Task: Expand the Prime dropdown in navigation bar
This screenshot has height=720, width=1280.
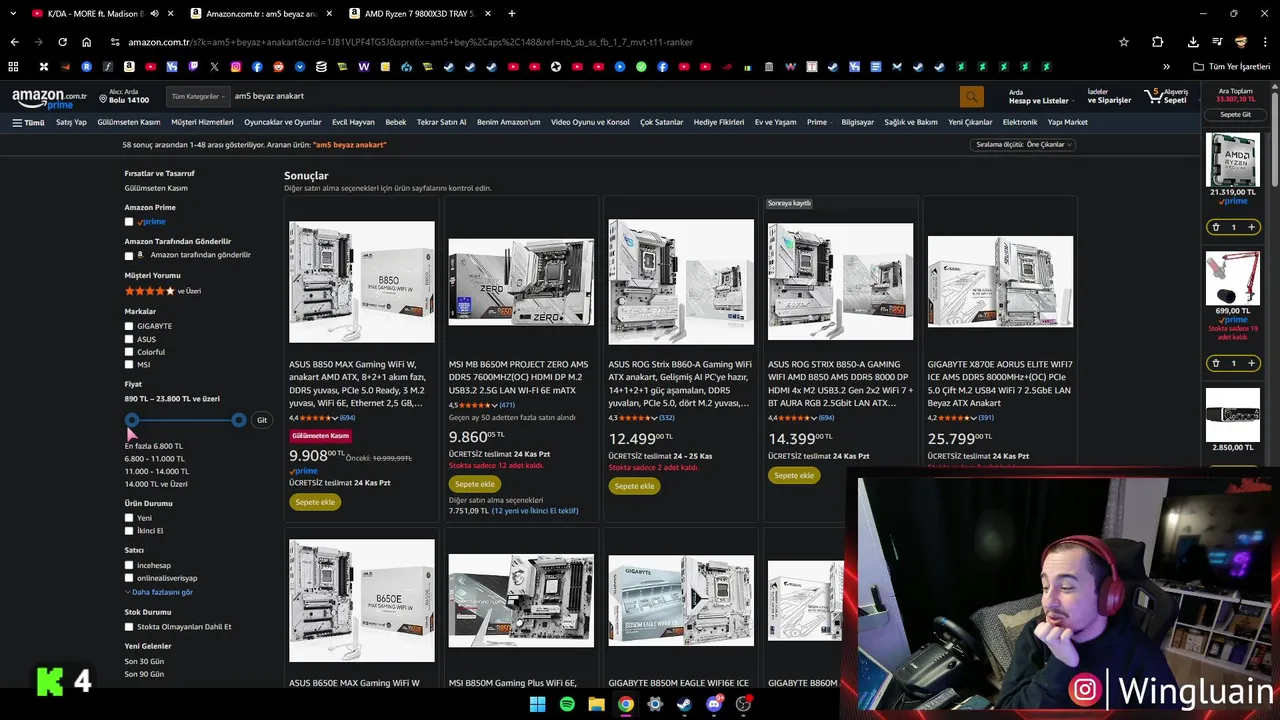Action: pyautogui.click(x=819, y=122)
